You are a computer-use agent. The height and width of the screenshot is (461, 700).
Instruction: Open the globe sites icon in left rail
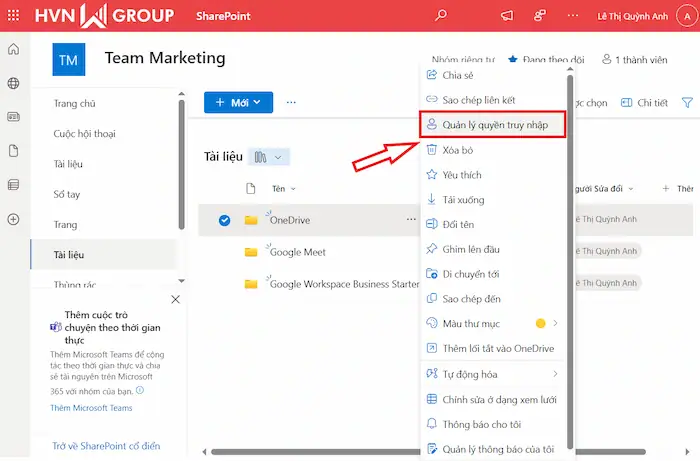13,83
